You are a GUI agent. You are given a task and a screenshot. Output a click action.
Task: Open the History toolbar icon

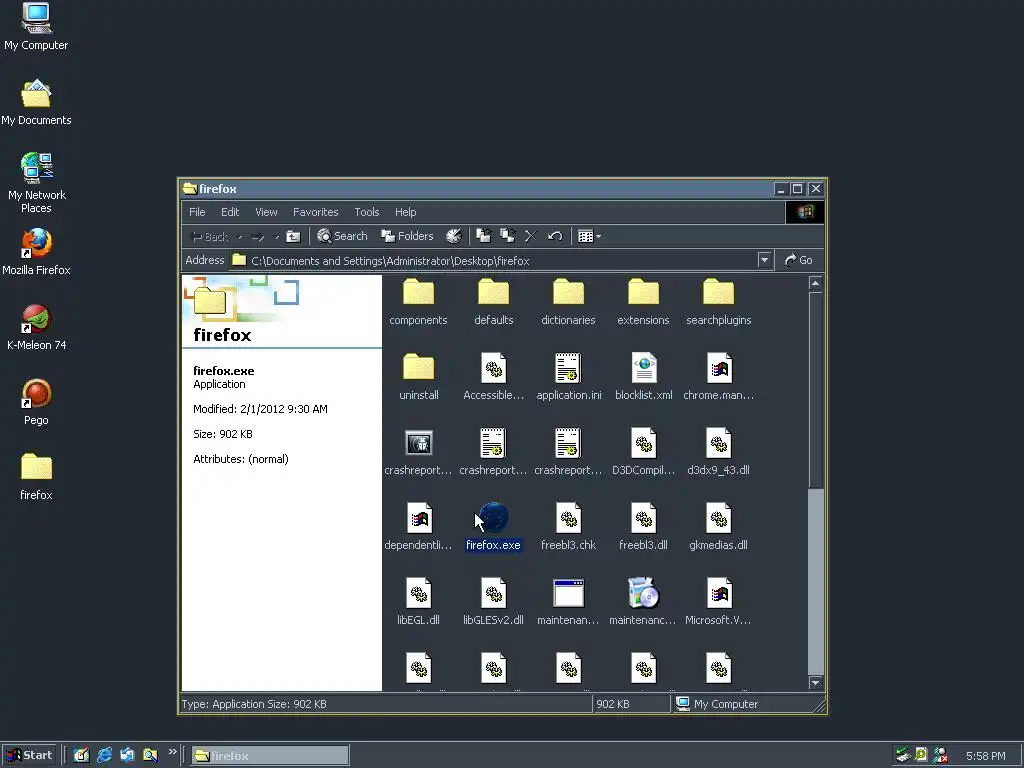(x=453, y=236)
